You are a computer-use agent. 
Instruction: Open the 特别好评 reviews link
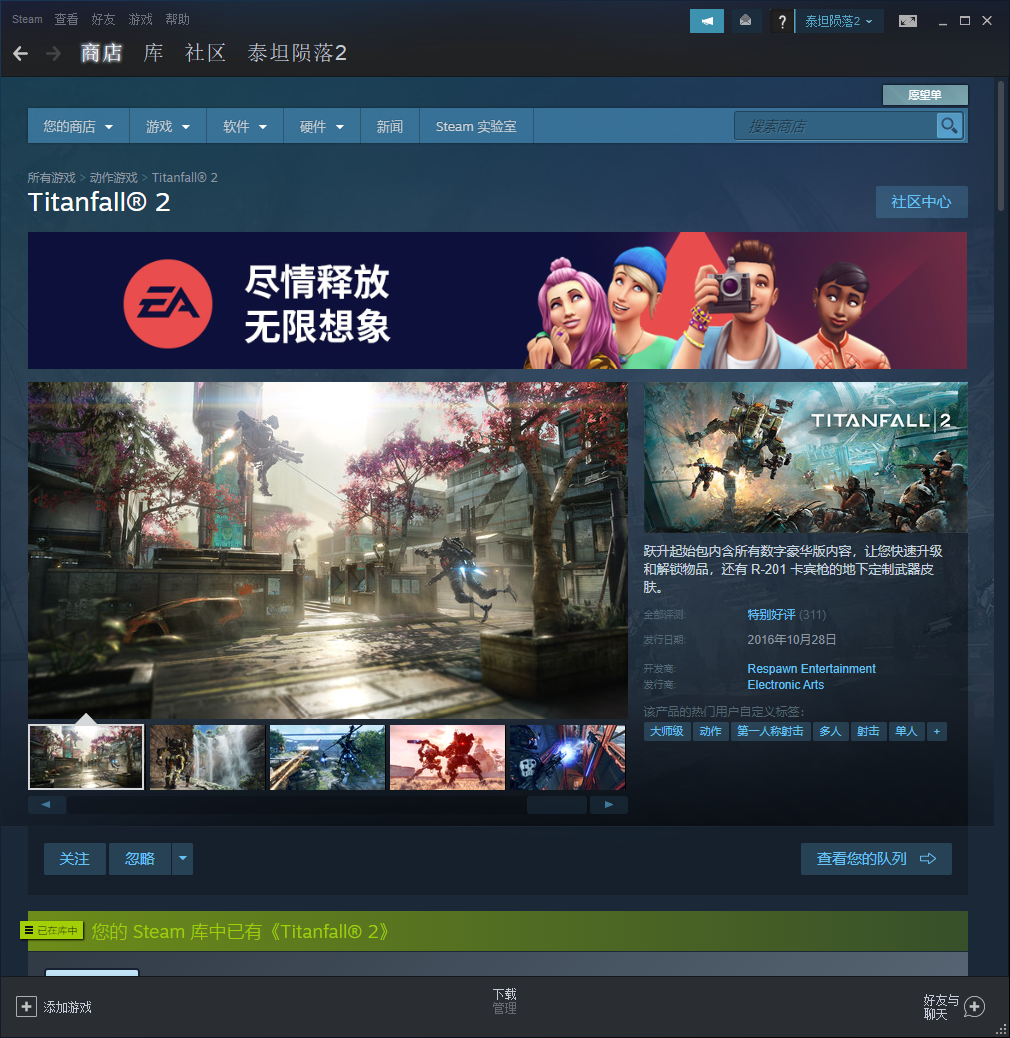[x=771, y=614]
